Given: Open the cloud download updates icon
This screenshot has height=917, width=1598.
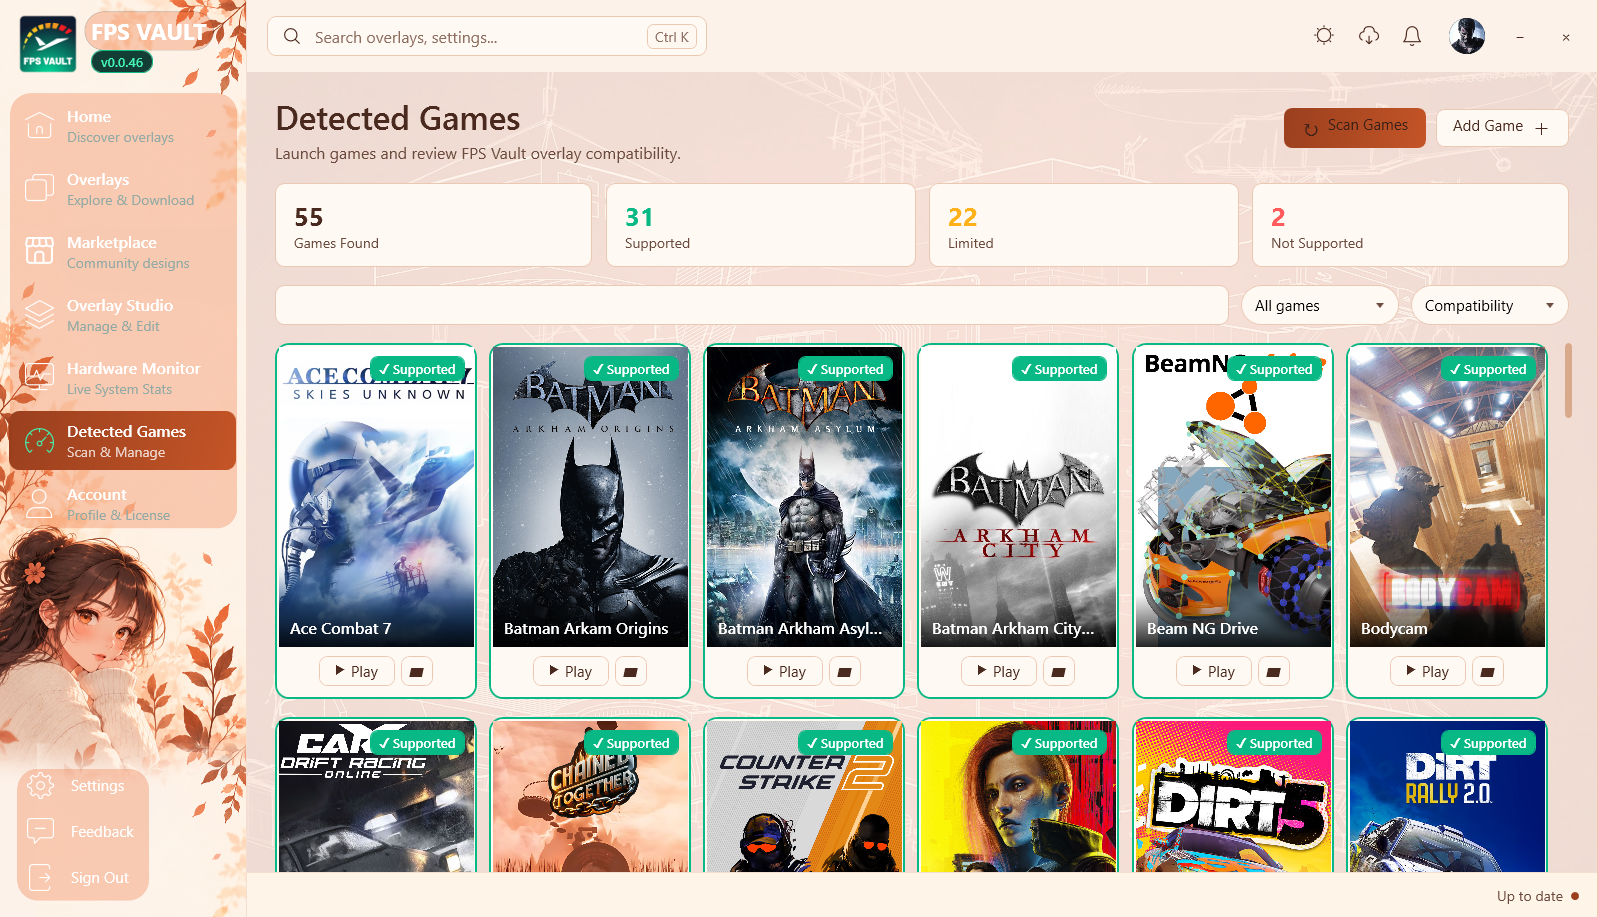Looking at the screenshot, I should coord(1369,36).
